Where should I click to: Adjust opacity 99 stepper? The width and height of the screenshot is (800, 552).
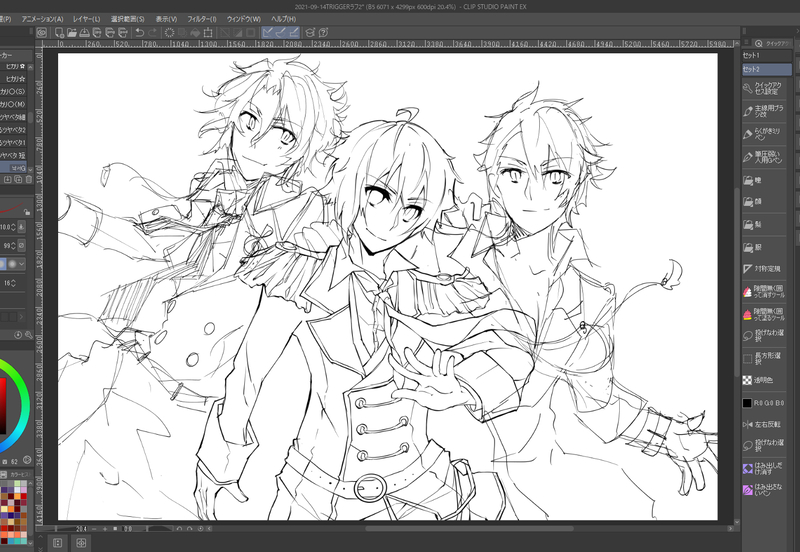(x=13, y=246)
